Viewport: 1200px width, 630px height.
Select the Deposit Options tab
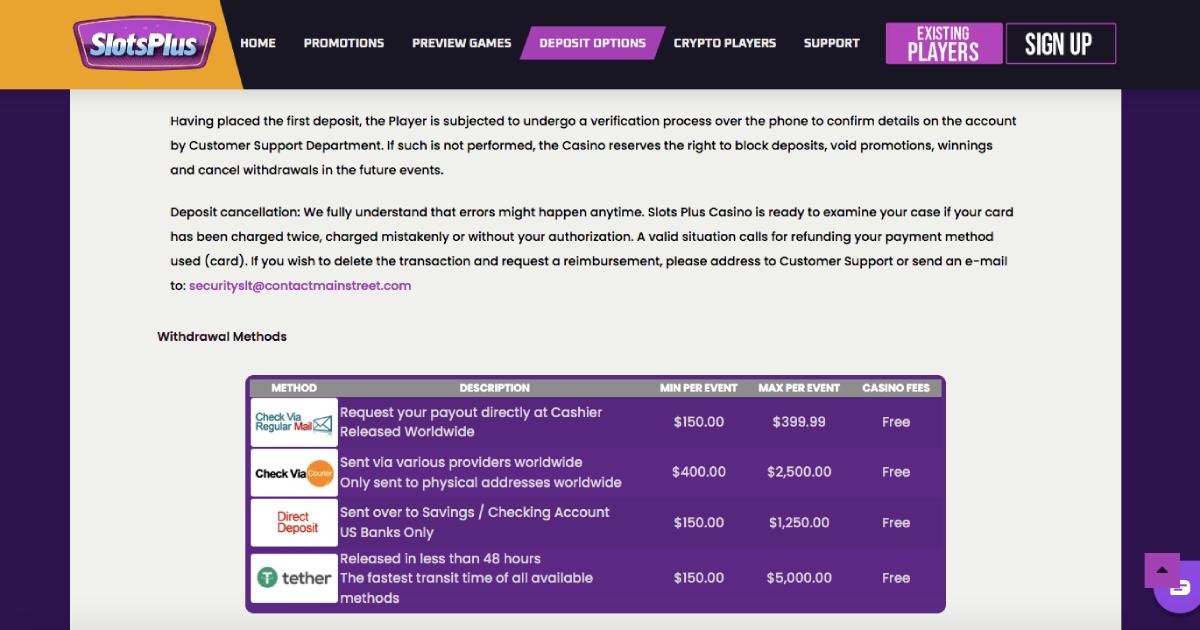592,43
